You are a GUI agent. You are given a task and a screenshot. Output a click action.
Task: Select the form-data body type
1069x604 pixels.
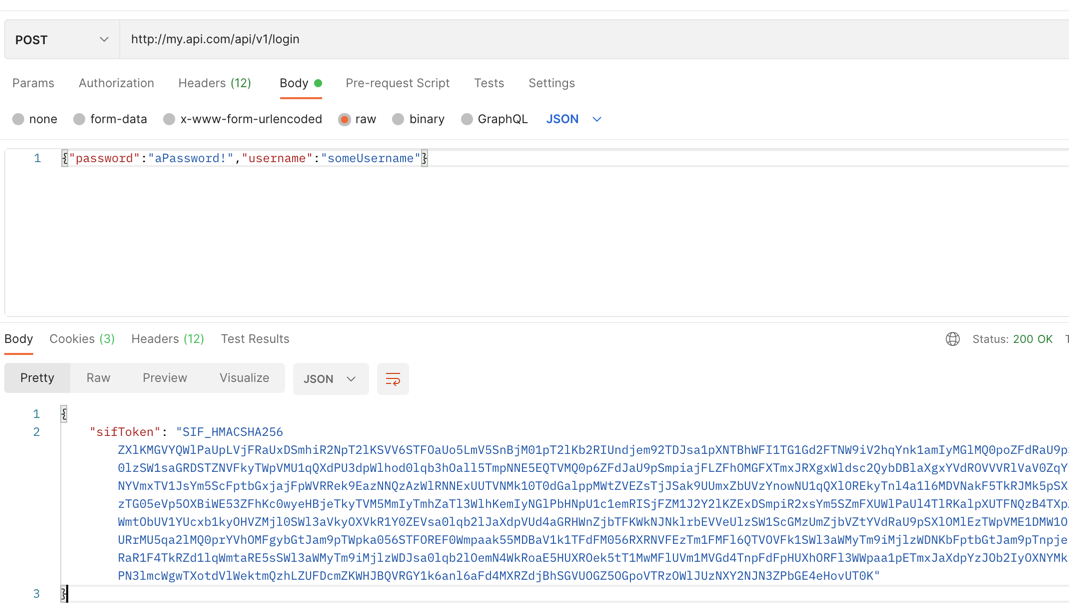coord(110,118)
